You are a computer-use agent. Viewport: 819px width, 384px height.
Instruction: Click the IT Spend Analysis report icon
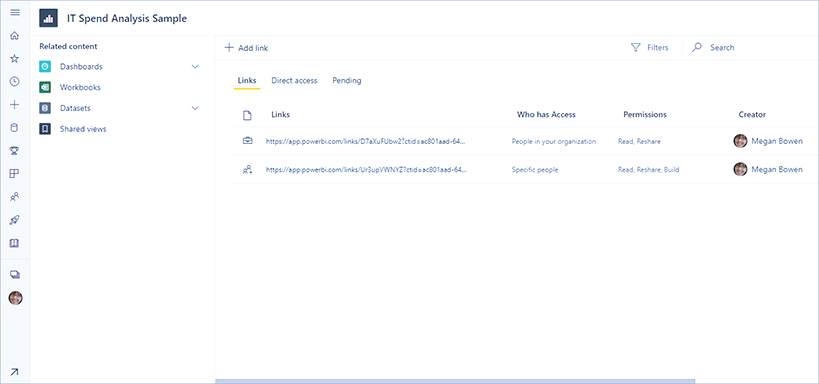click(49, 18)
